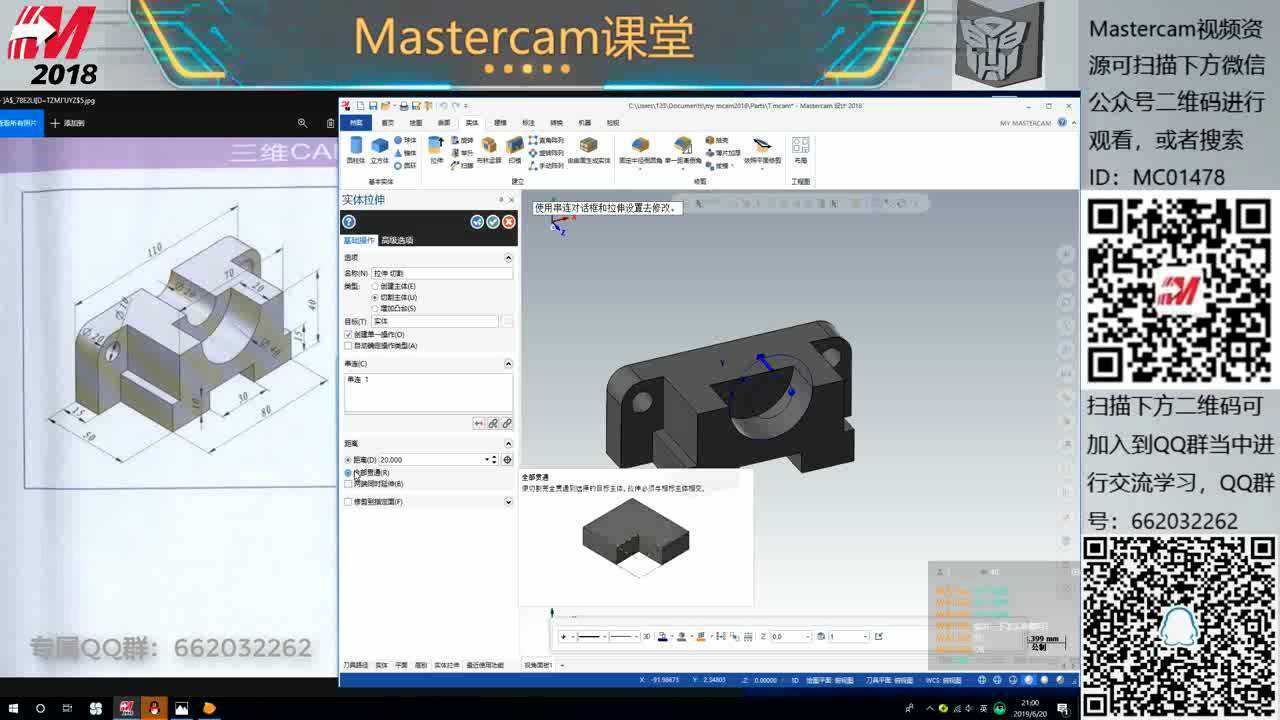This screenshot has height=720, width=1280.
Task: Uncheck 创建单一操作 single operation checkbox
Action: (x=347, y=334)
